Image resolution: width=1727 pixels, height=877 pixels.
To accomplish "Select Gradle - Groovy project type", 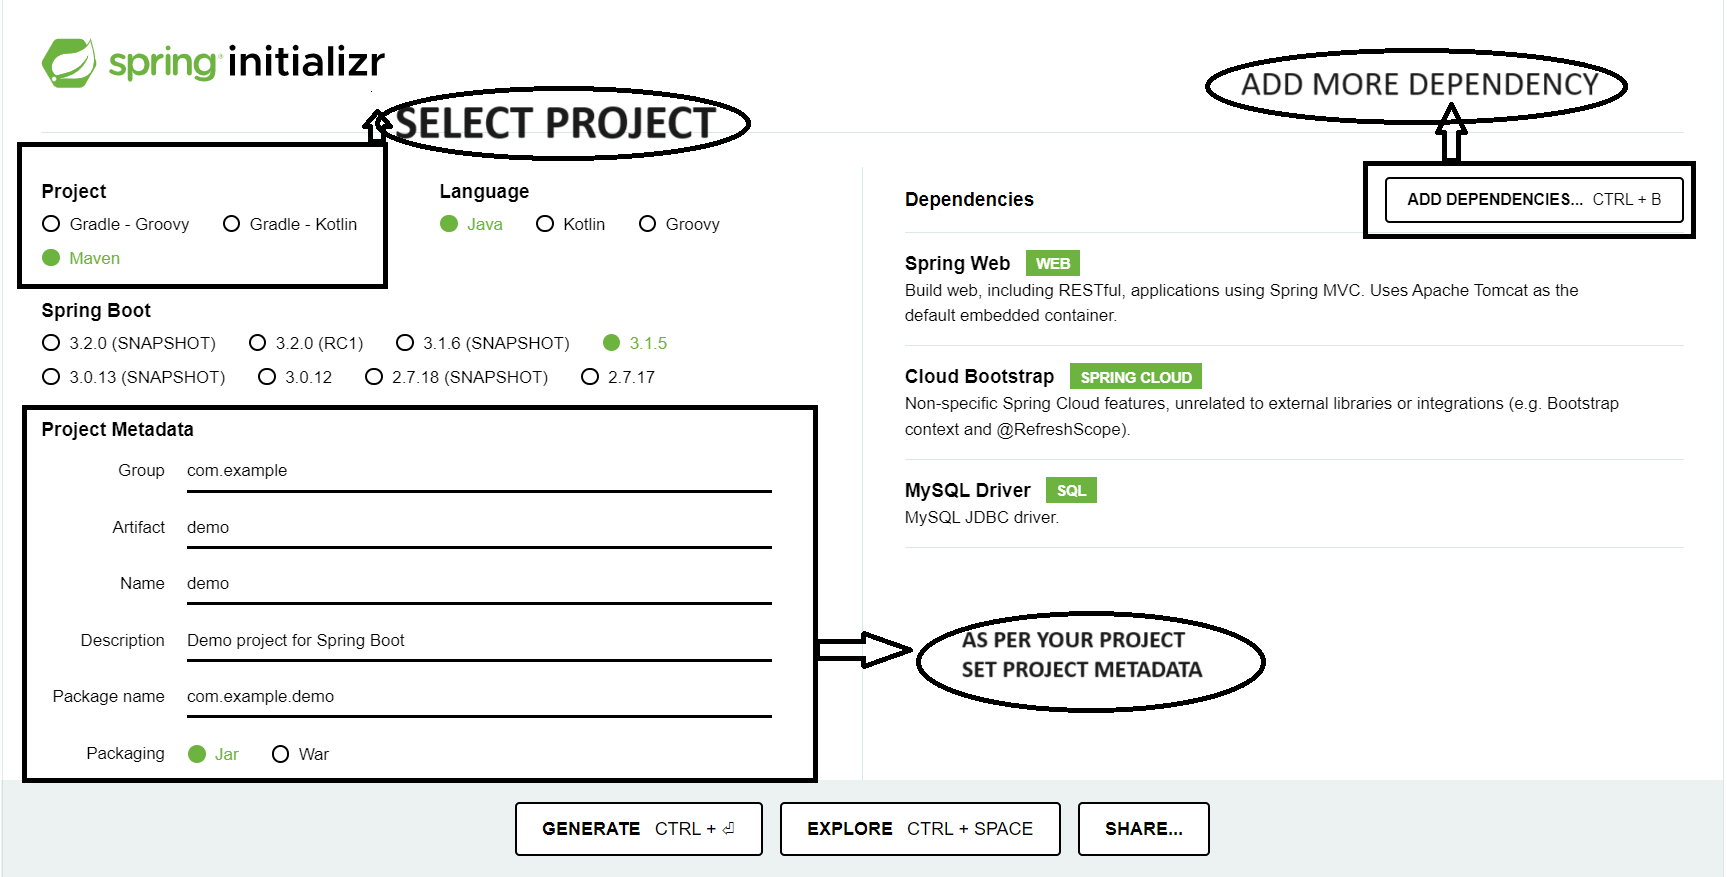I will (x=52, y=224).
